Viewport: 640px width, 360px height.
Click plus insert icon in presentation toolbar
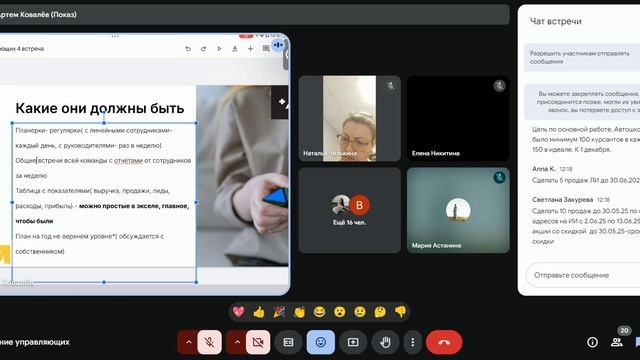tap(250, 49)
